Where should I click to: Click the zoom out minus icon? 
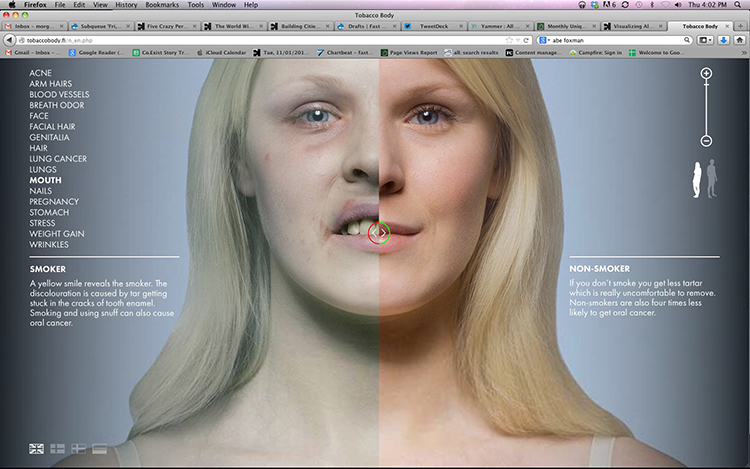click(706, 141)
